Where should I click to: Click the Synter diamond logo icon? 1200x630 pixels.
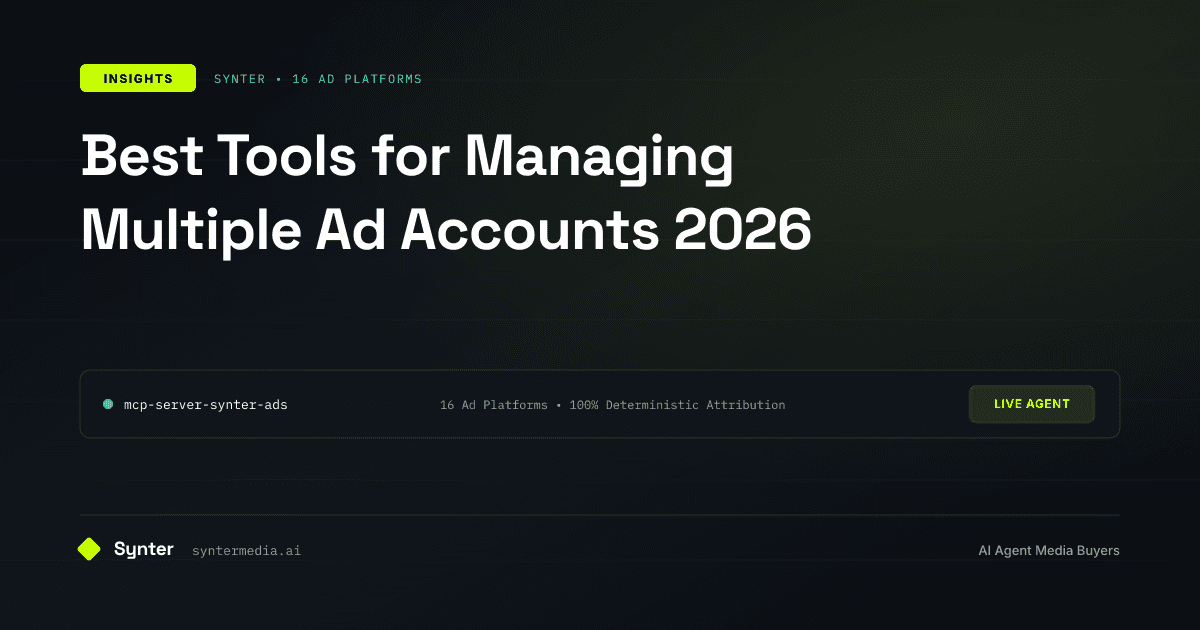[x=90, y=549]
